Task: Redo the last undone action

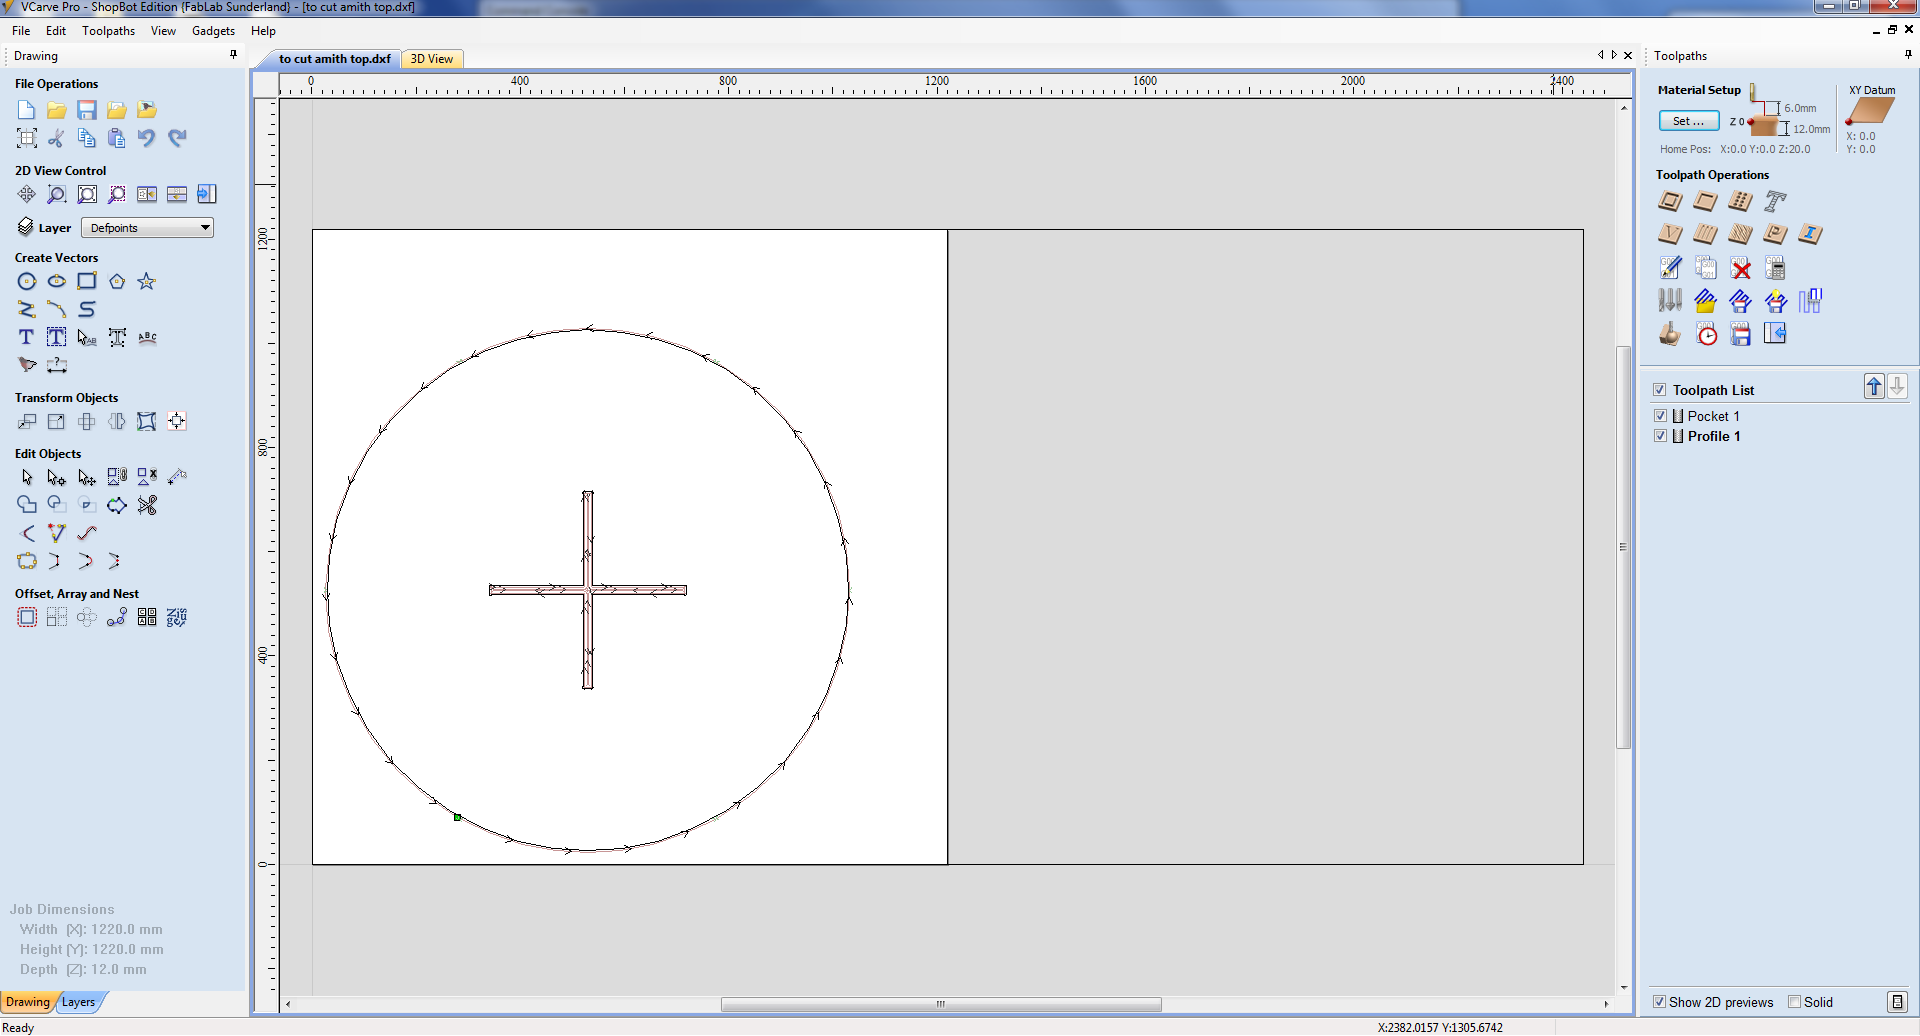Action: tap(177, 138)
